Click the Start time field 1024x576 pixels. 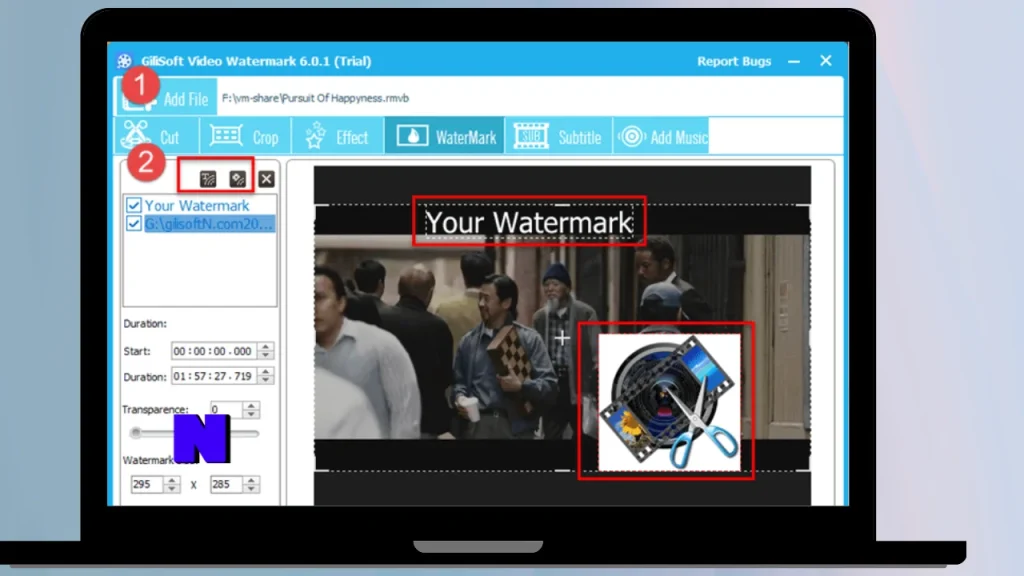214,351
